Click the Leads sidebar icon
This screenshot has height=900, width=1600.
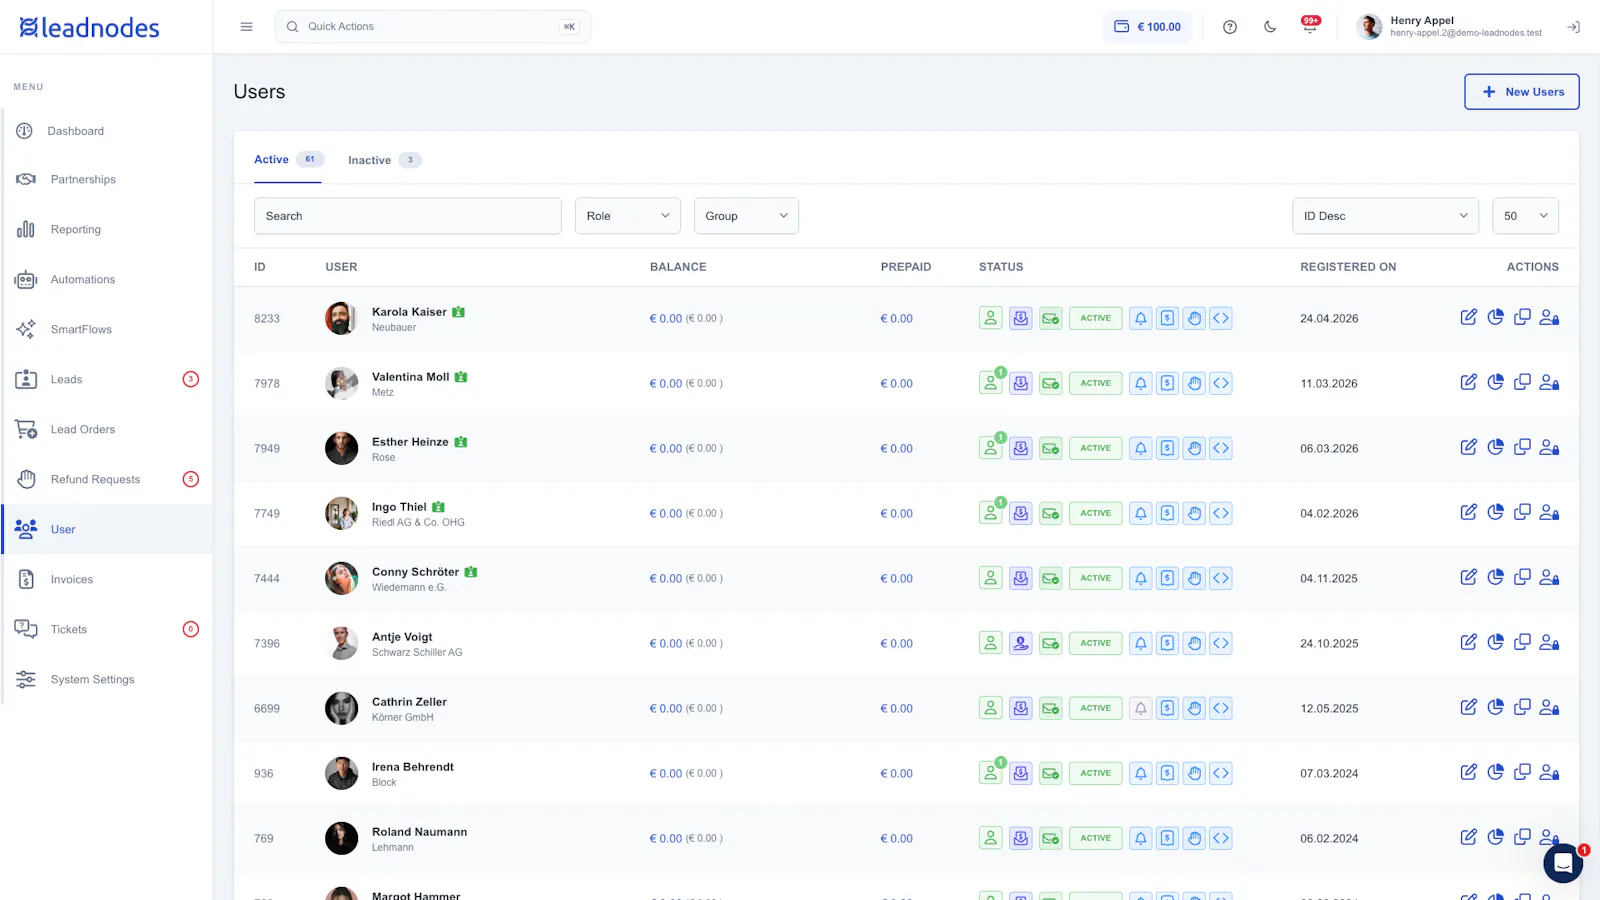click(26, 379)
